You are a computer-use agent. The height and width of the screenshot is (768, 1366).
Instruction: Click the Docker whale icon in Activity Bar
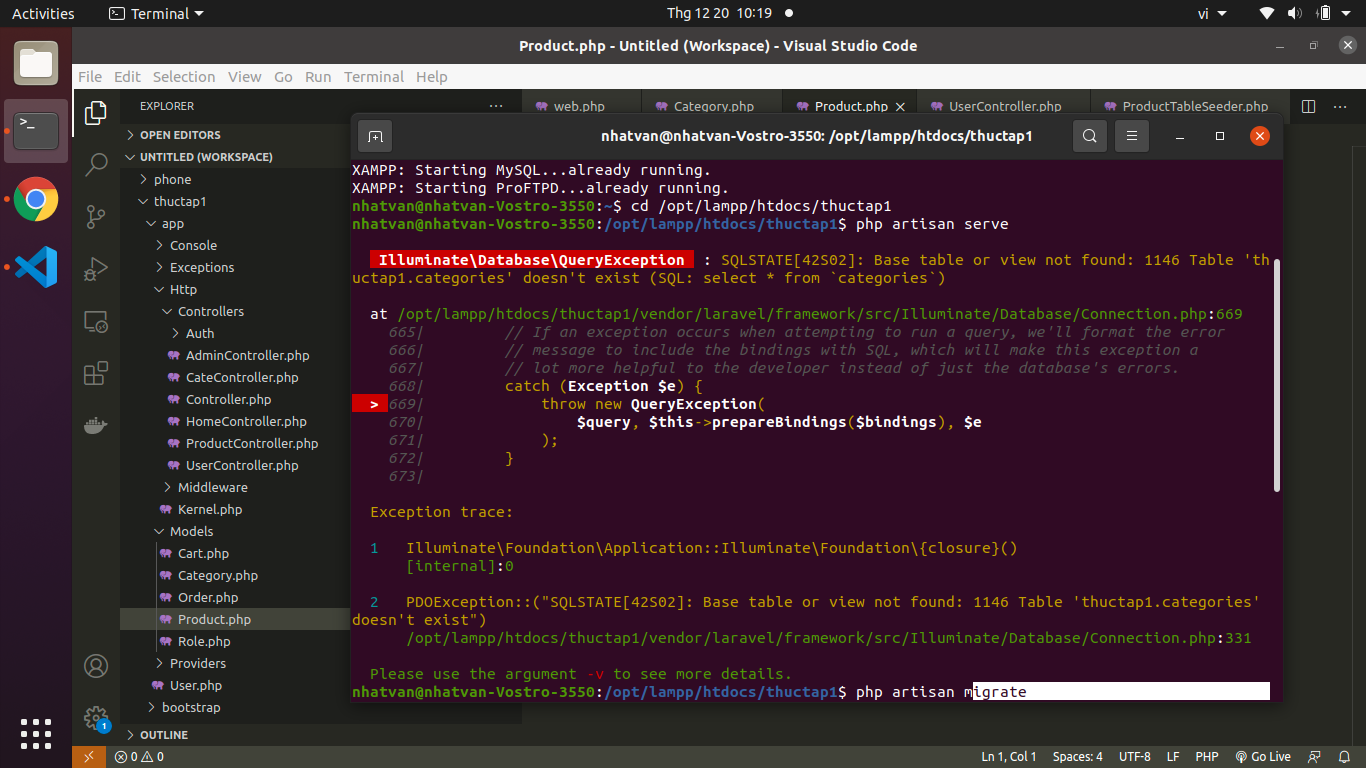tap(96, 424)
